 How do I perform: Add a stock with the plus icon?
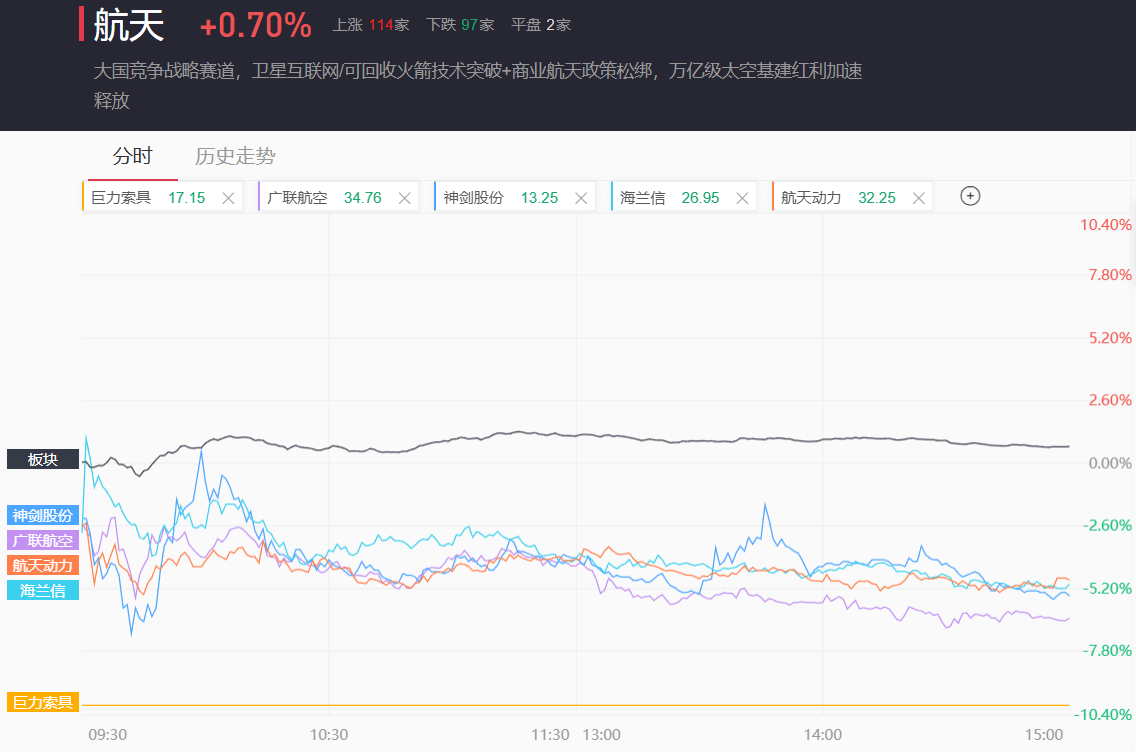[x=969, y=196]
